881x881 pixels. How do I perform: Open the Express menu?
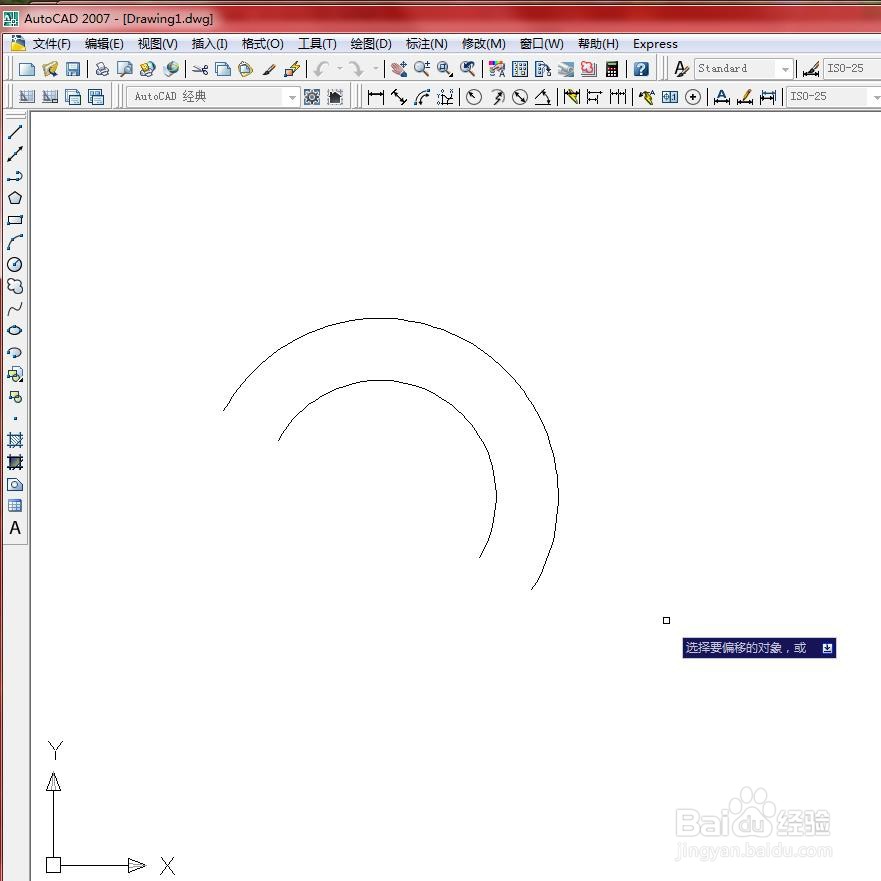pyautogui.click(x=655, y=44)
